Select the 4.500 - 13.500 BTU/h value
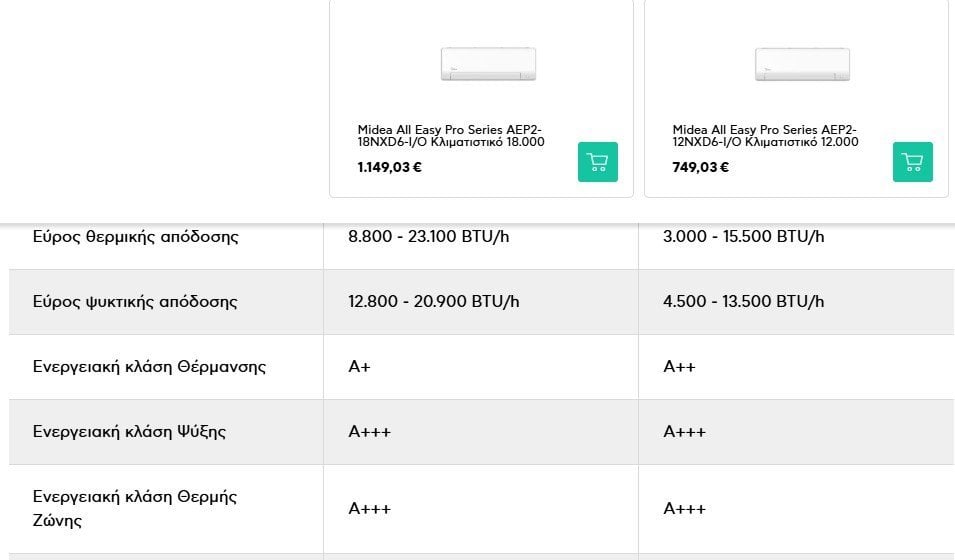The image size is (955, 560). 743,302
